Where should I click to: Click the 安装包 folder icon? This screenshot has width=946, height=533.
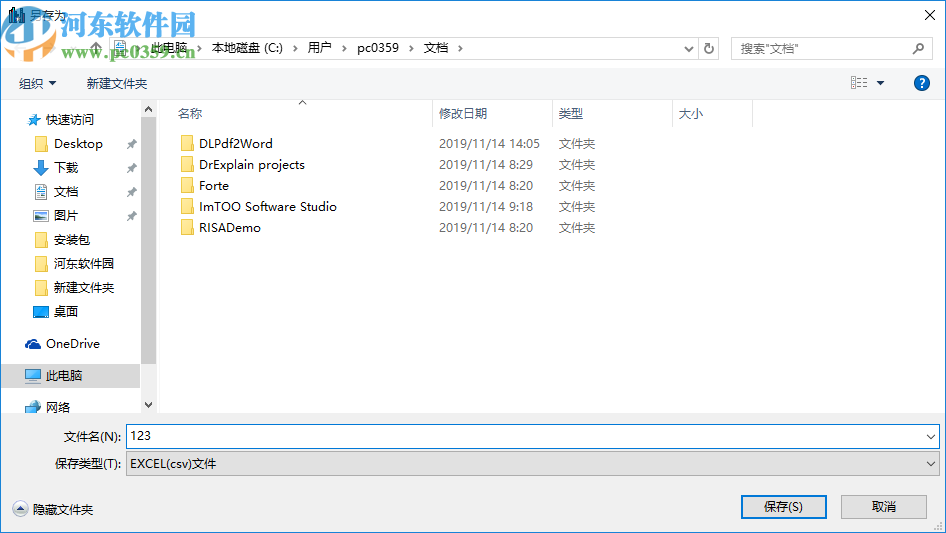point(41,240)
